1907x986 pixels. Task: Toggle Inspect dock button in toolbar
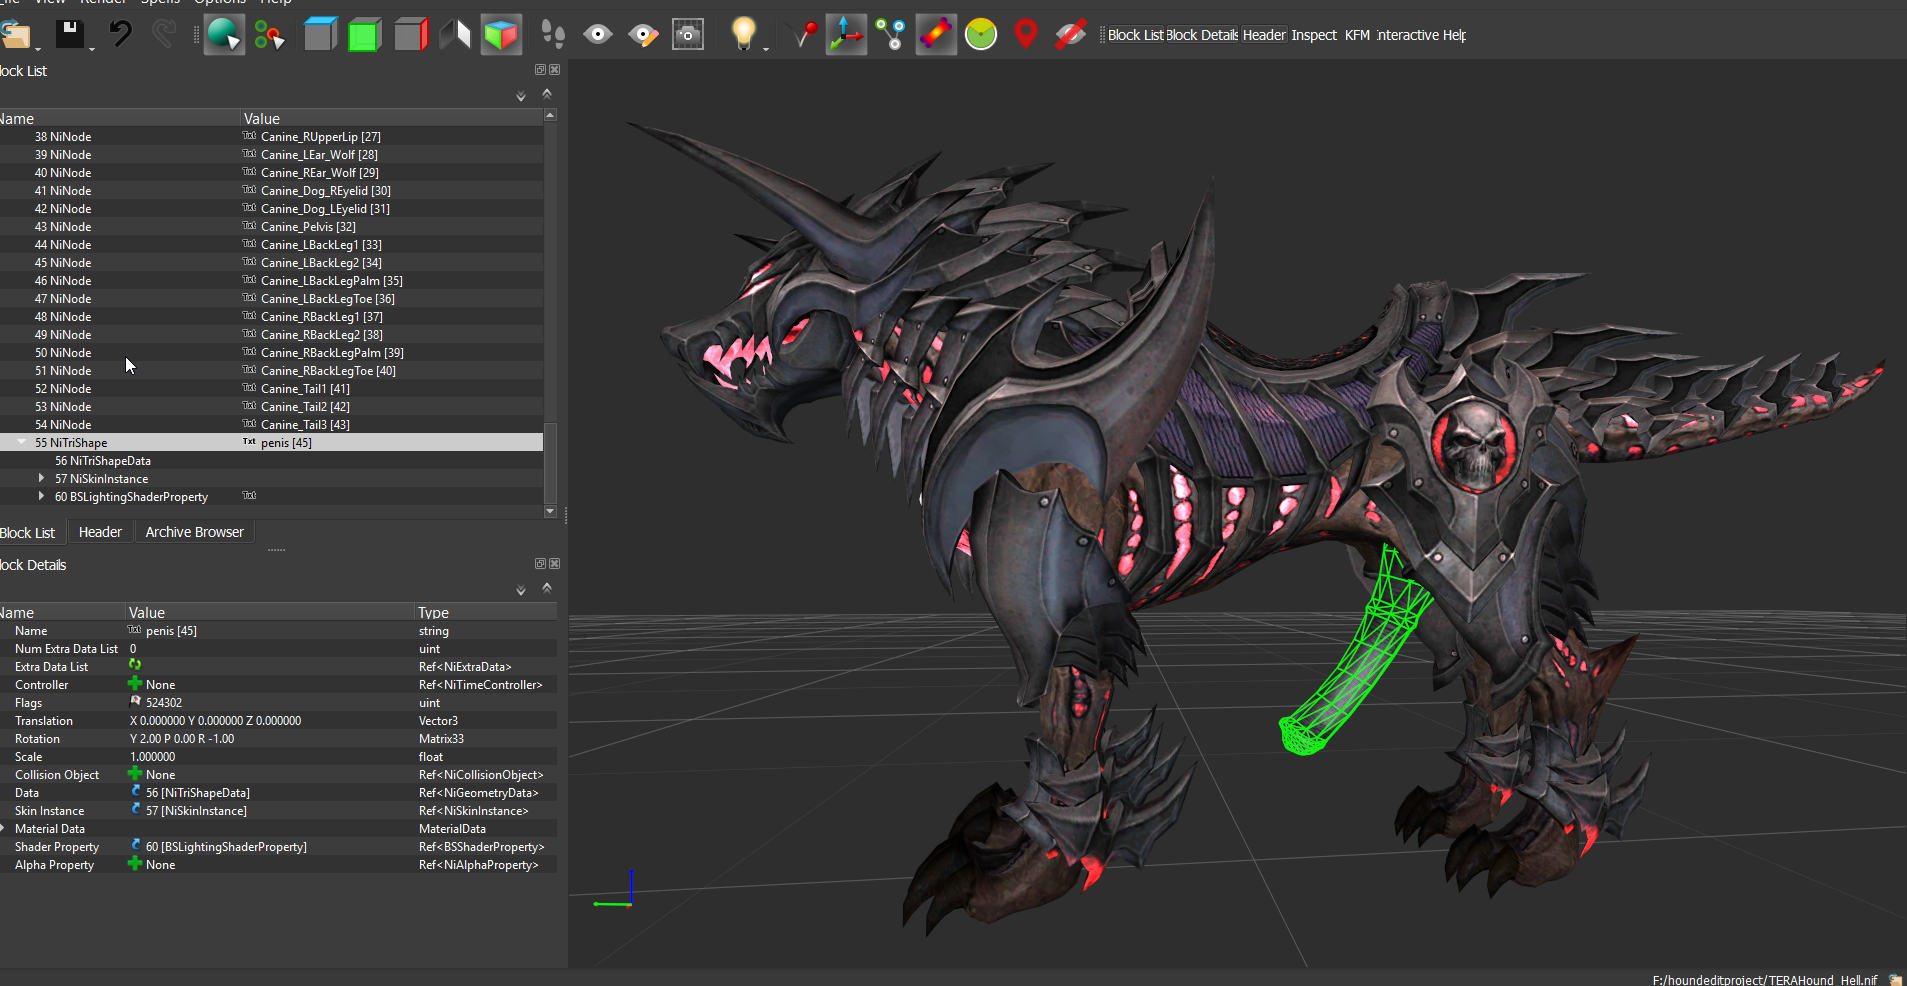pyautogui.click(x=1314, y=35)
